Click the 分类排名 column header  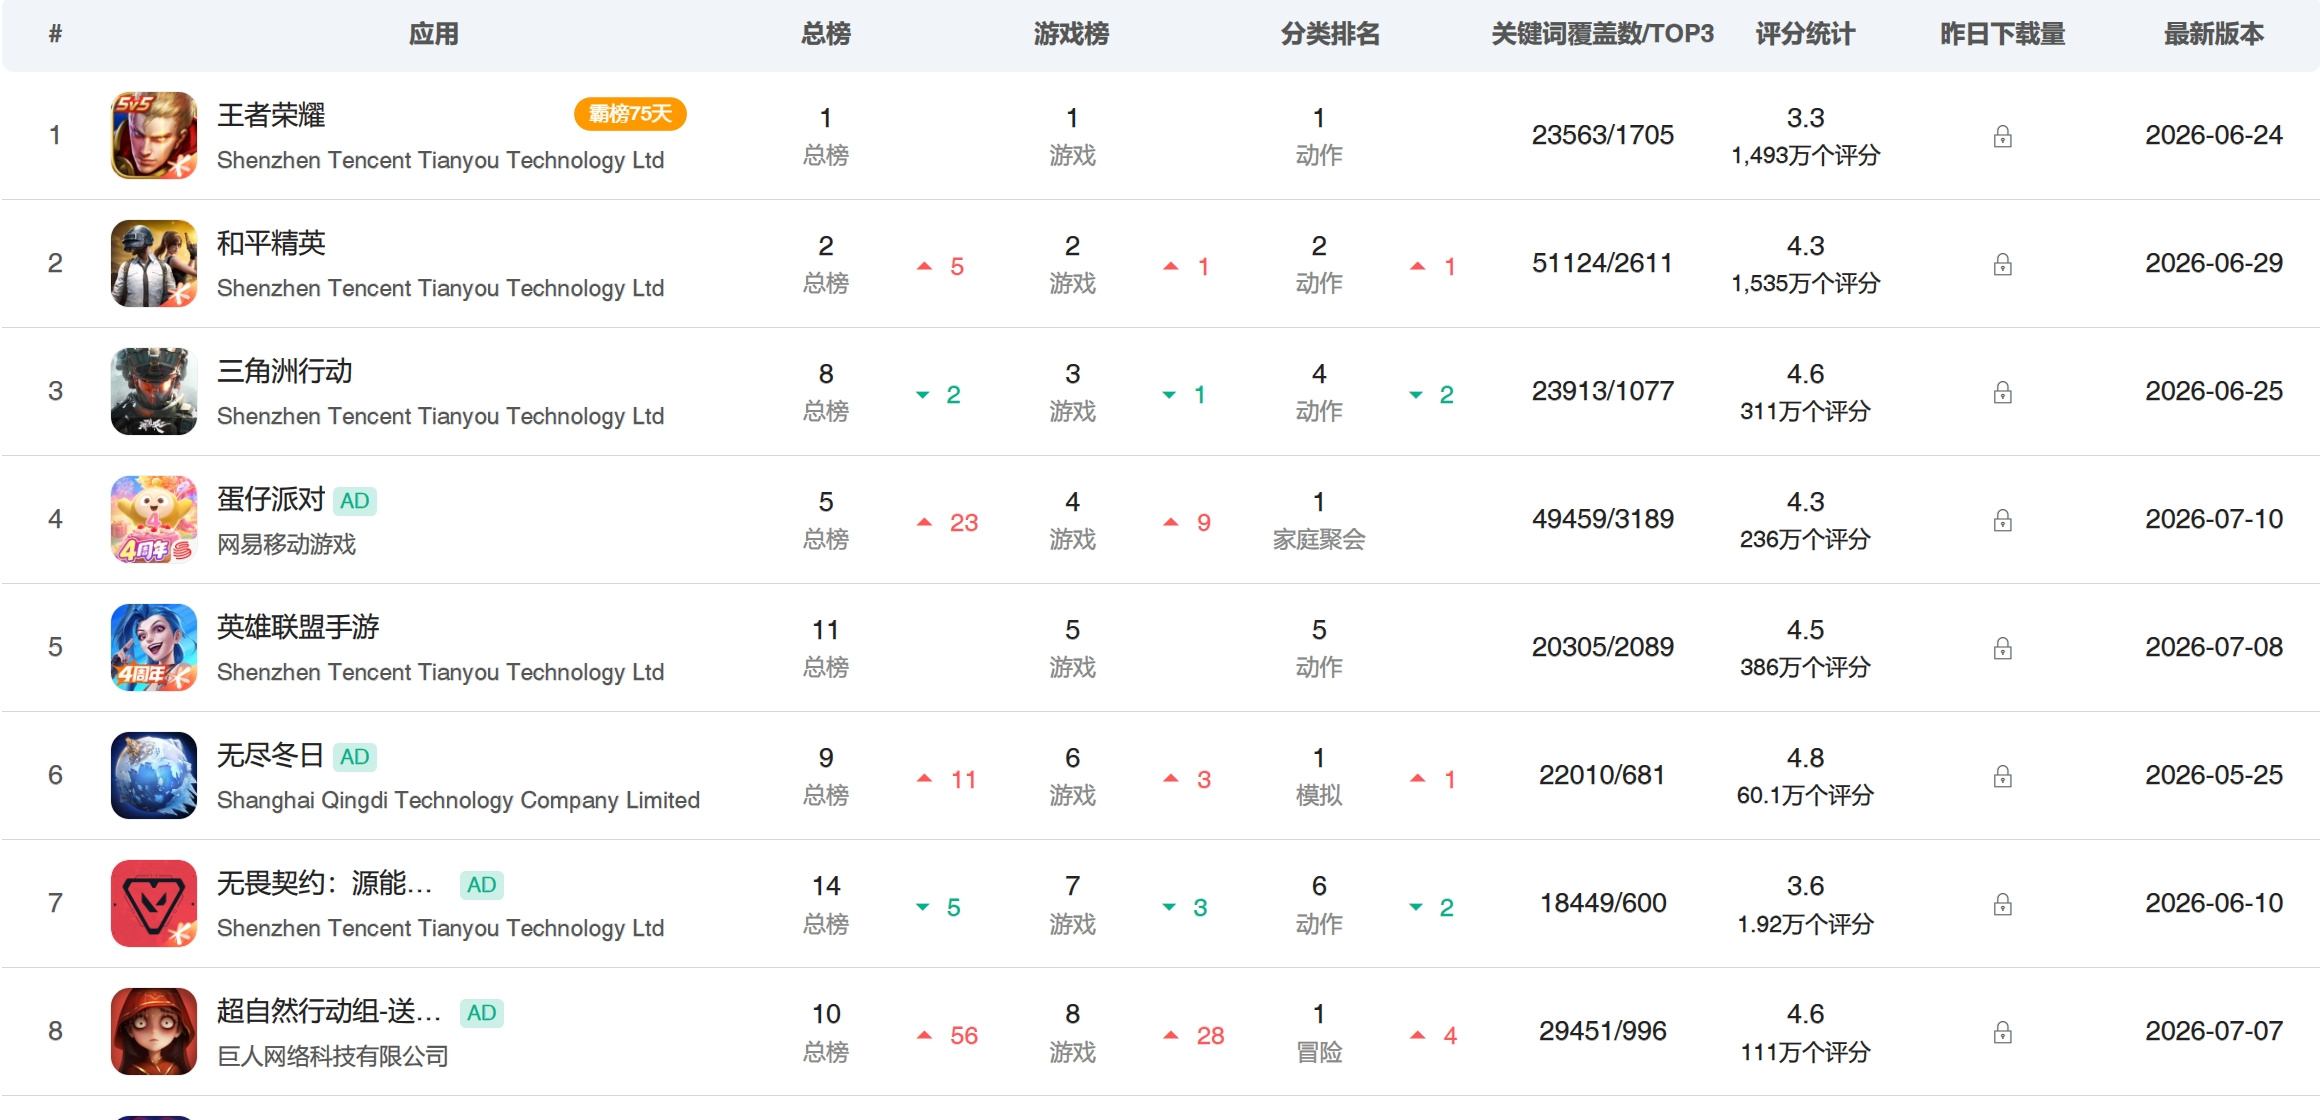point(1331,34)
